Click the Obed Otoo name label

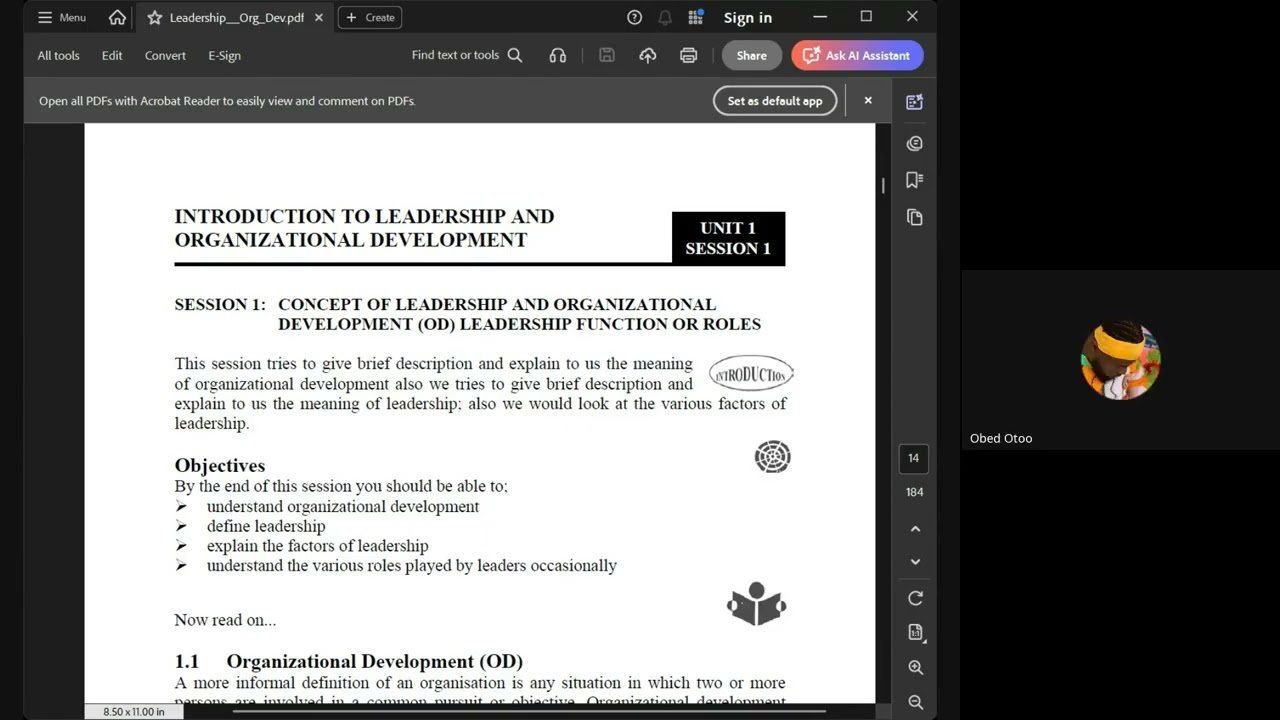(1001, 438)
